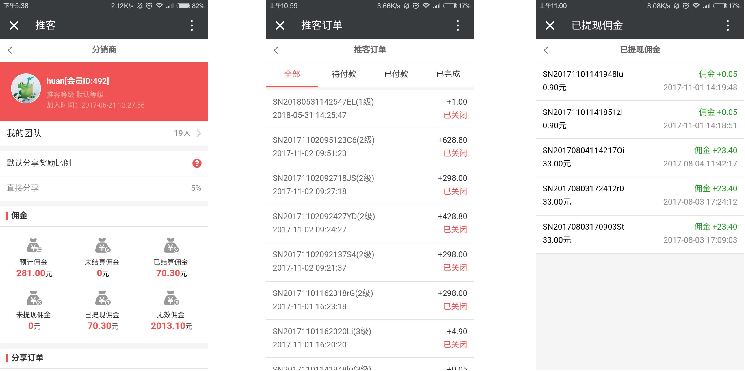Open order SN20171102092427YD(2级)
The width and height of the screenshot is (745, 371).
pos(370,223)
